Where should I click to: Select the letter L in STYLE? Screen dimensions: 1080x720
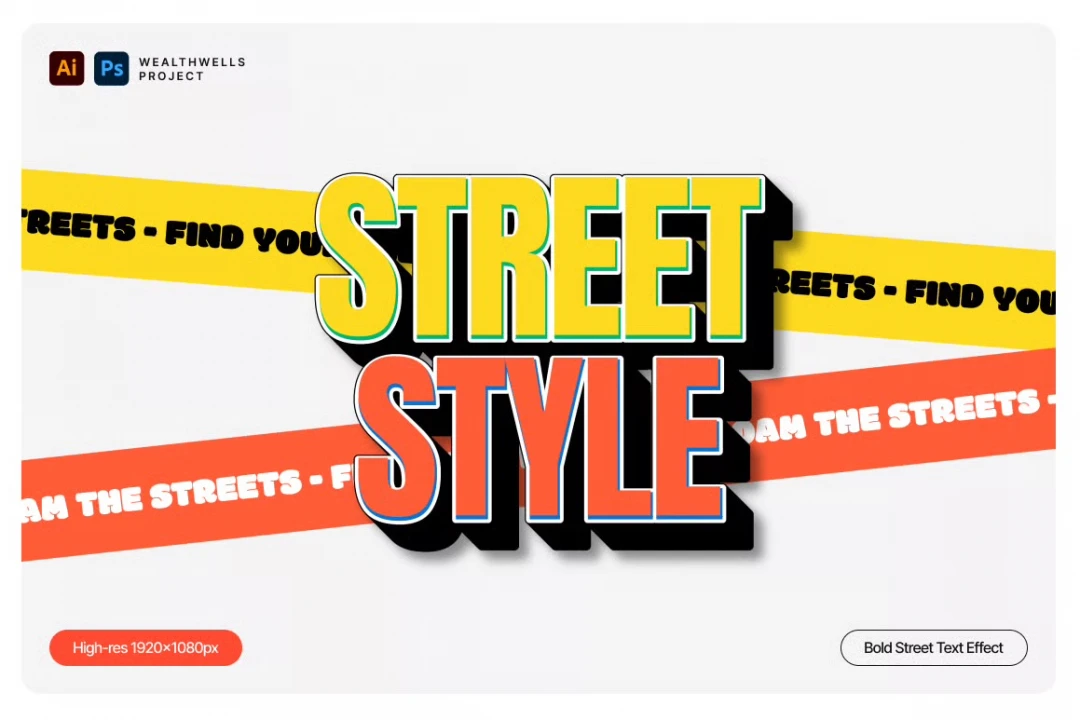(x=619, y=439)
